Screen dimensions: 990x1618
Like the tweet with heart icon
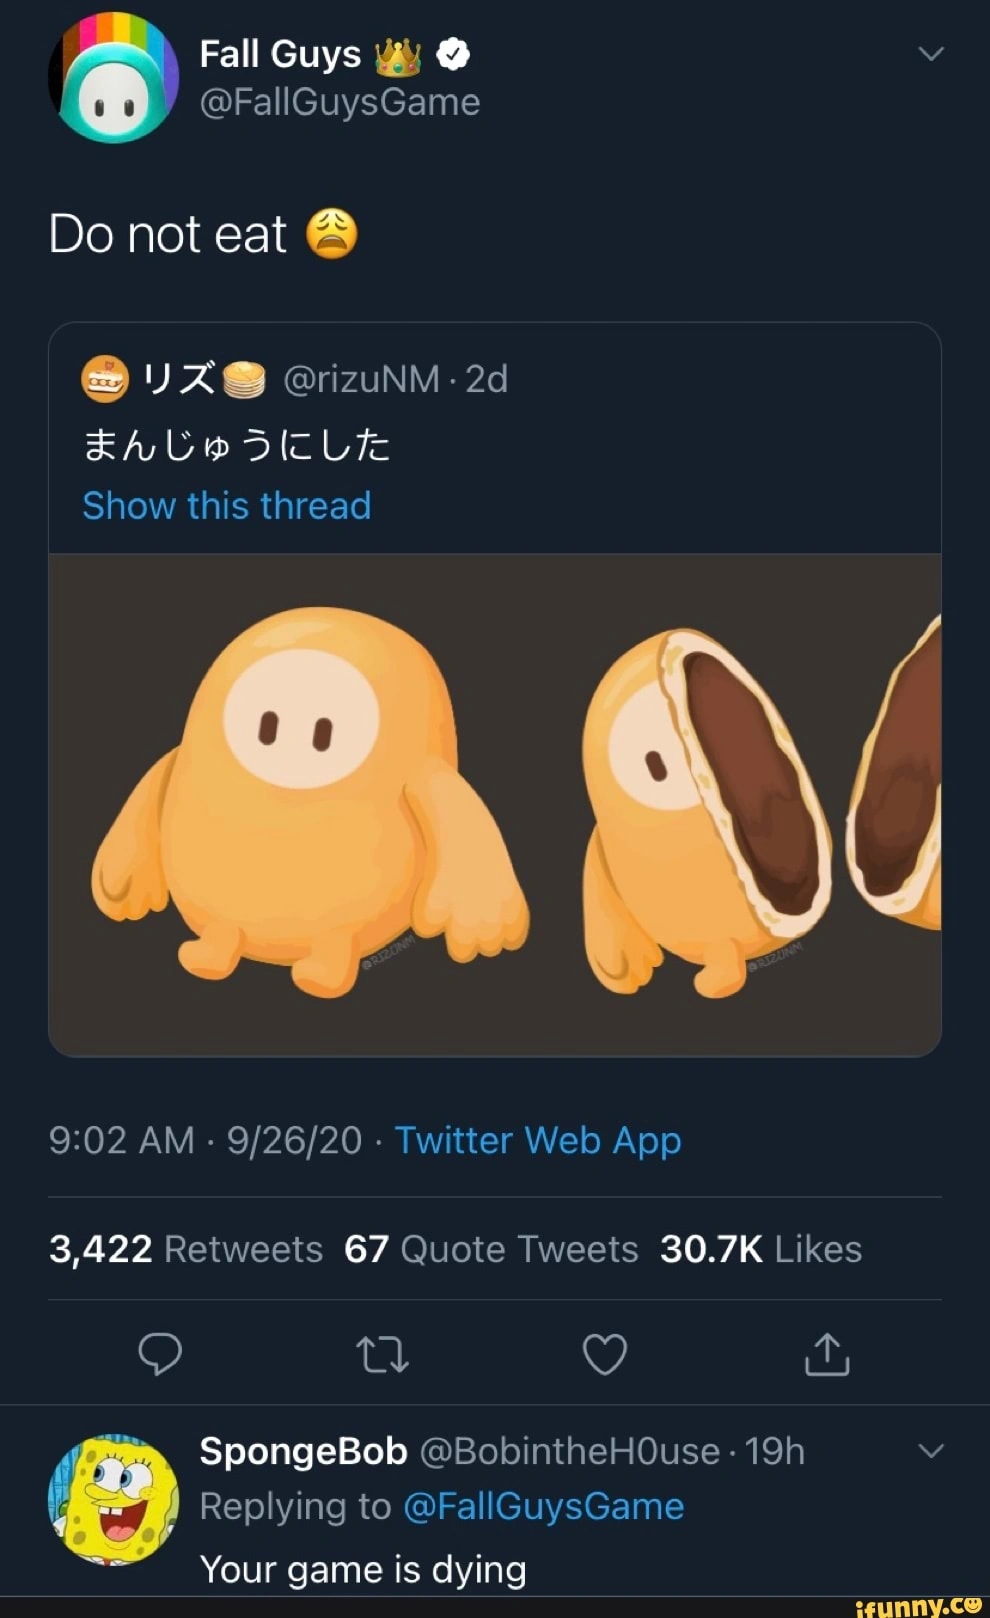pyautogui.click(x=605, y=1355)
